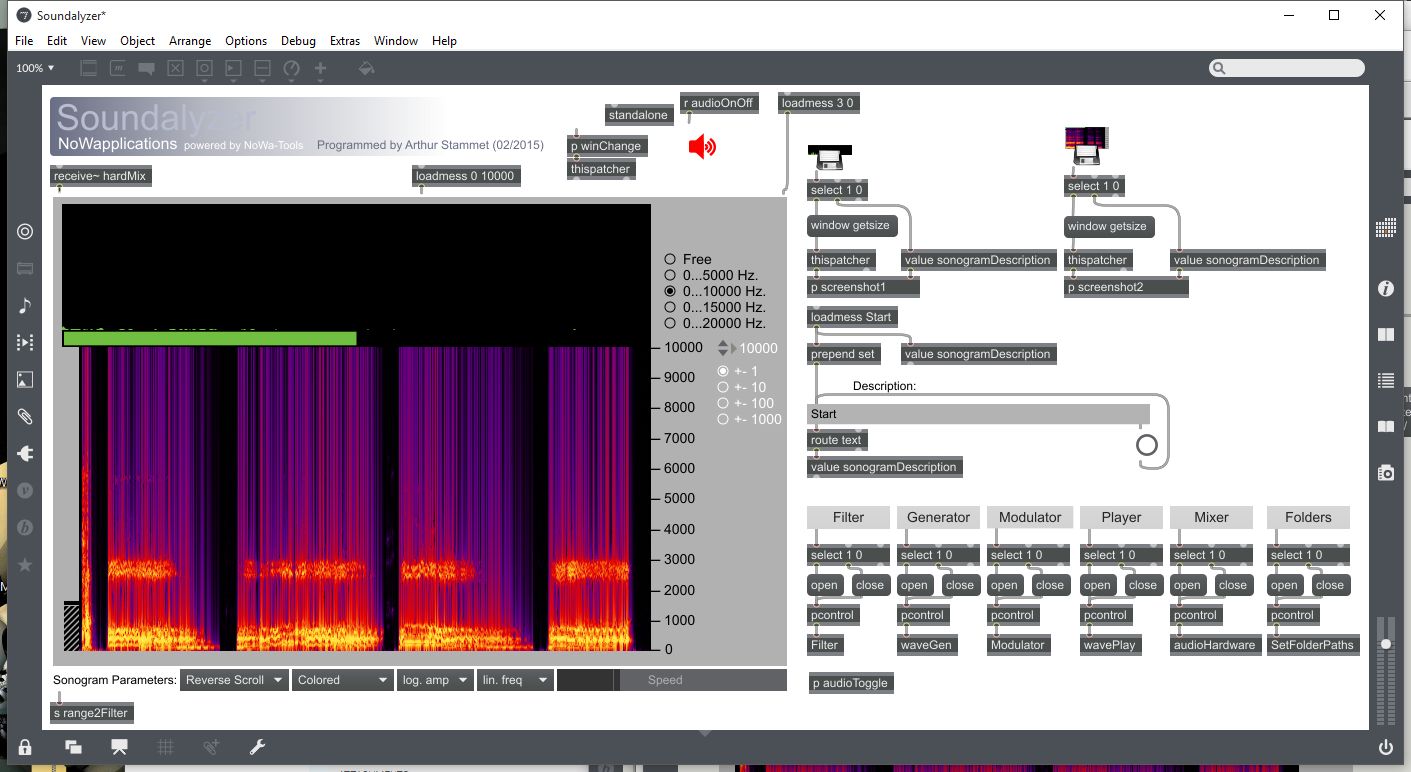Screen dimensions: 1411x772
Task: Click the red speaker audio icon
Action: pyautogui.click(x=703, y=148)
